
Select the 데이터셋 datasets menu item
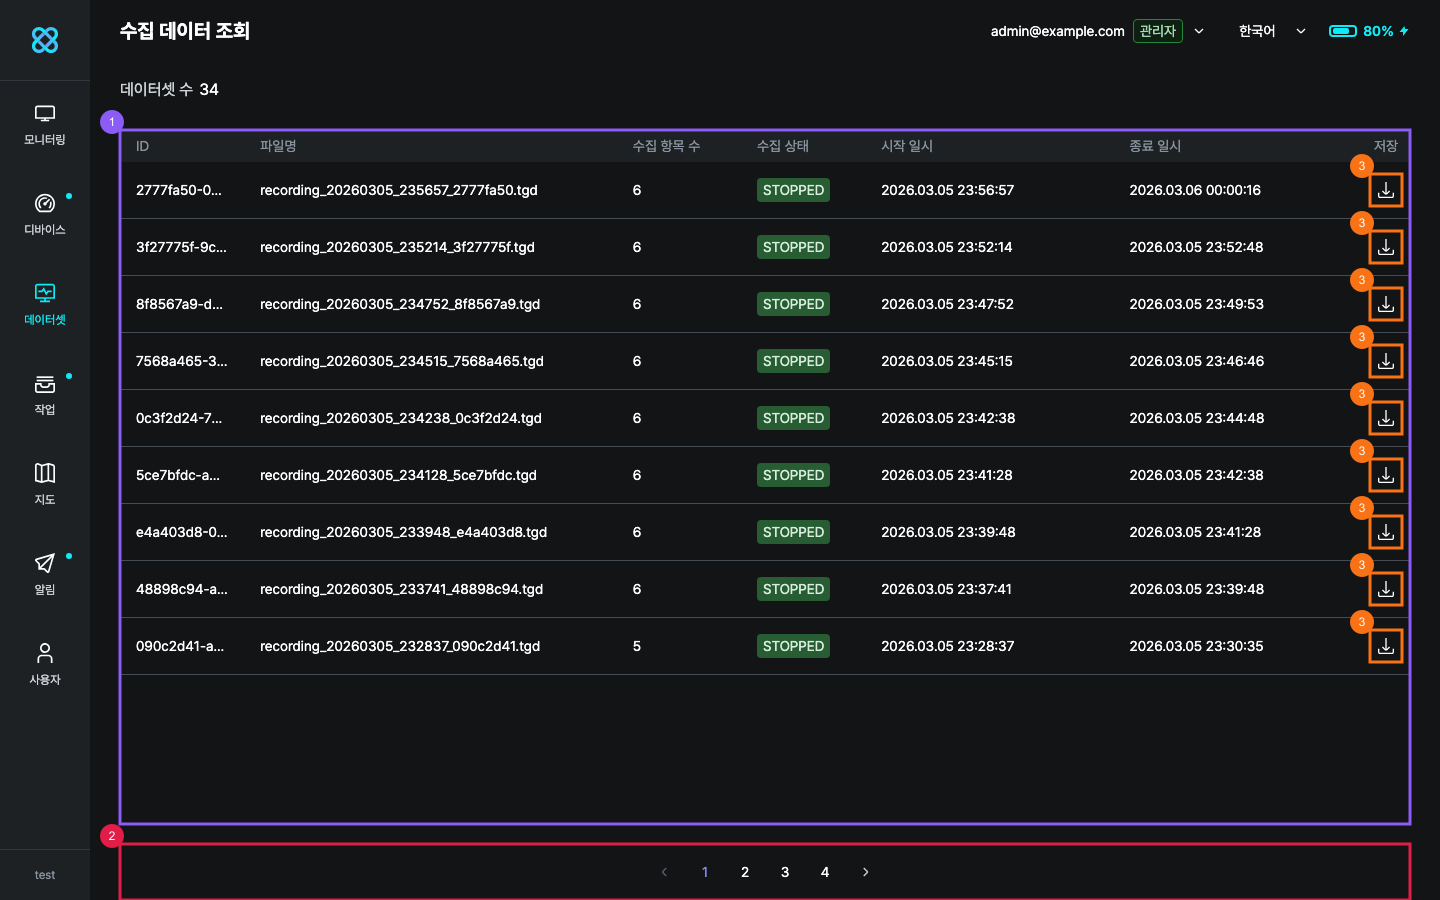(x=45, y=305)
